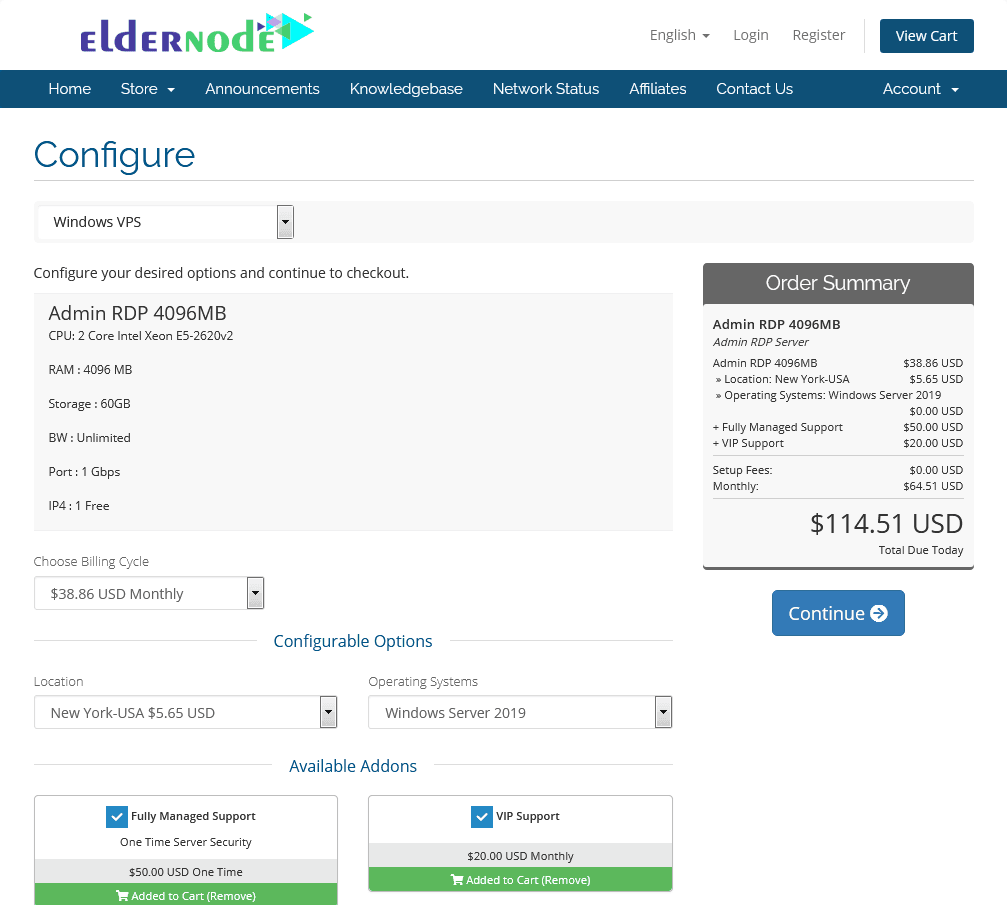Select the Announcements menu item
This screenshot has width=1007, height=905.
pyautogui.click(x=261, y=88)
